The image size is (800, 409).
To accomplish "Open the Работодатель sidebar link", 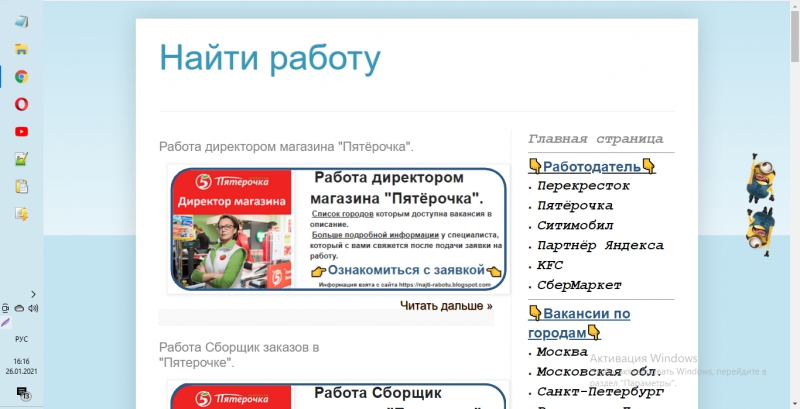I will click(x=592, y=166).
